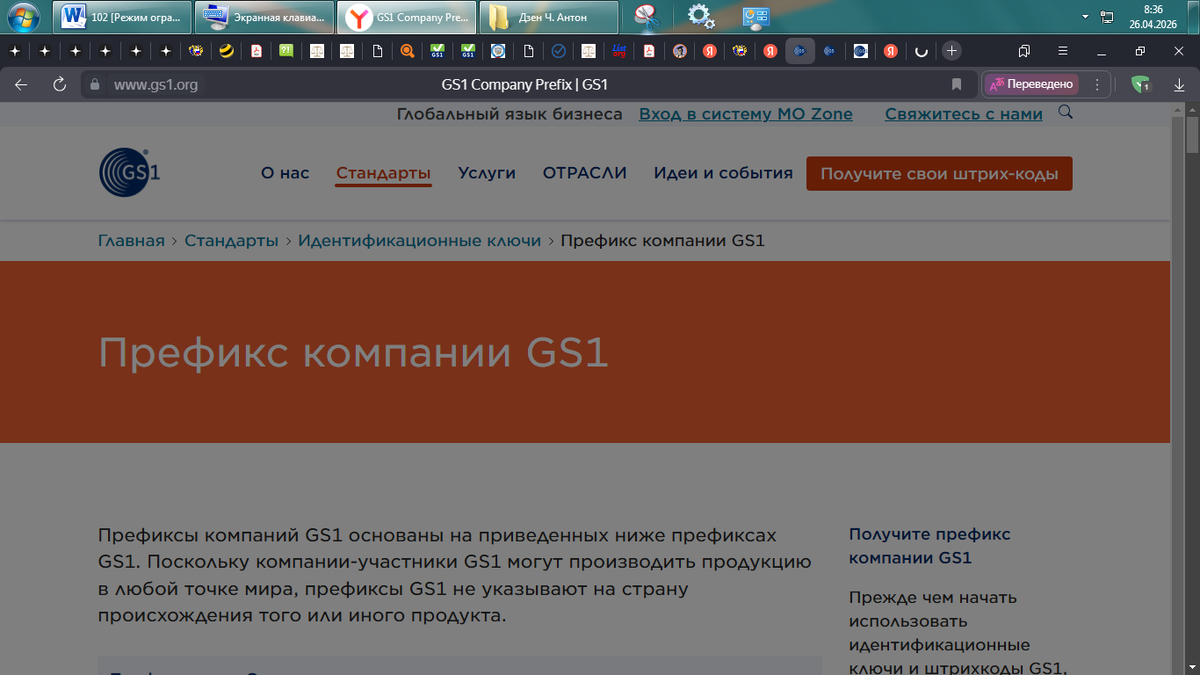Launch the Snipping Tool from taskbar

[647, 16]
